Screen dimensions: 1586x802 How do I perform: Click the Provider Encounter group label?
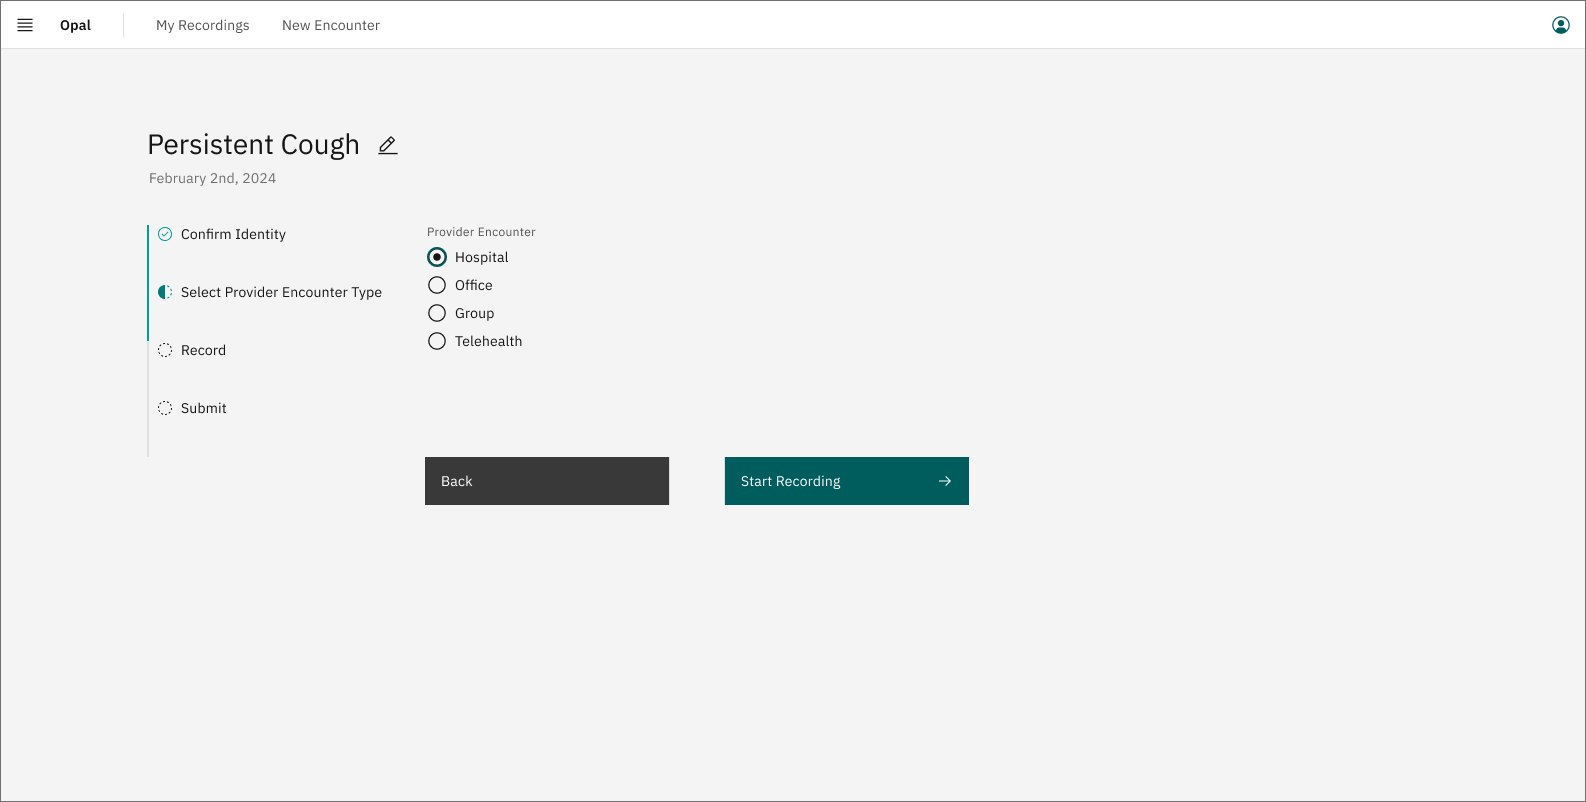click(481, 232)
